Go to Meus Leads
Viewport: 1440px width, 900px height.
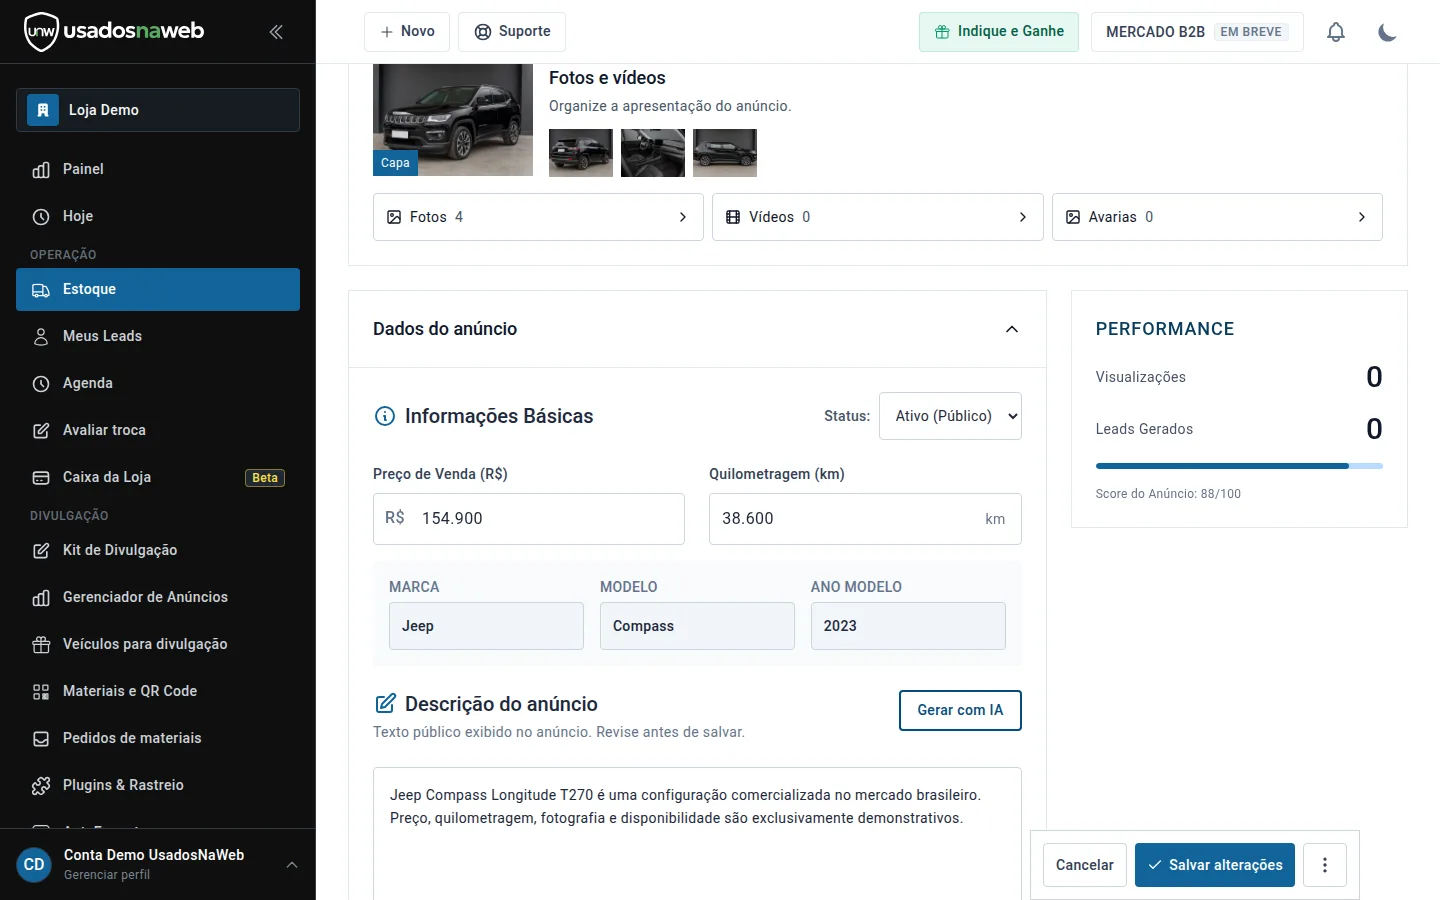158,336
